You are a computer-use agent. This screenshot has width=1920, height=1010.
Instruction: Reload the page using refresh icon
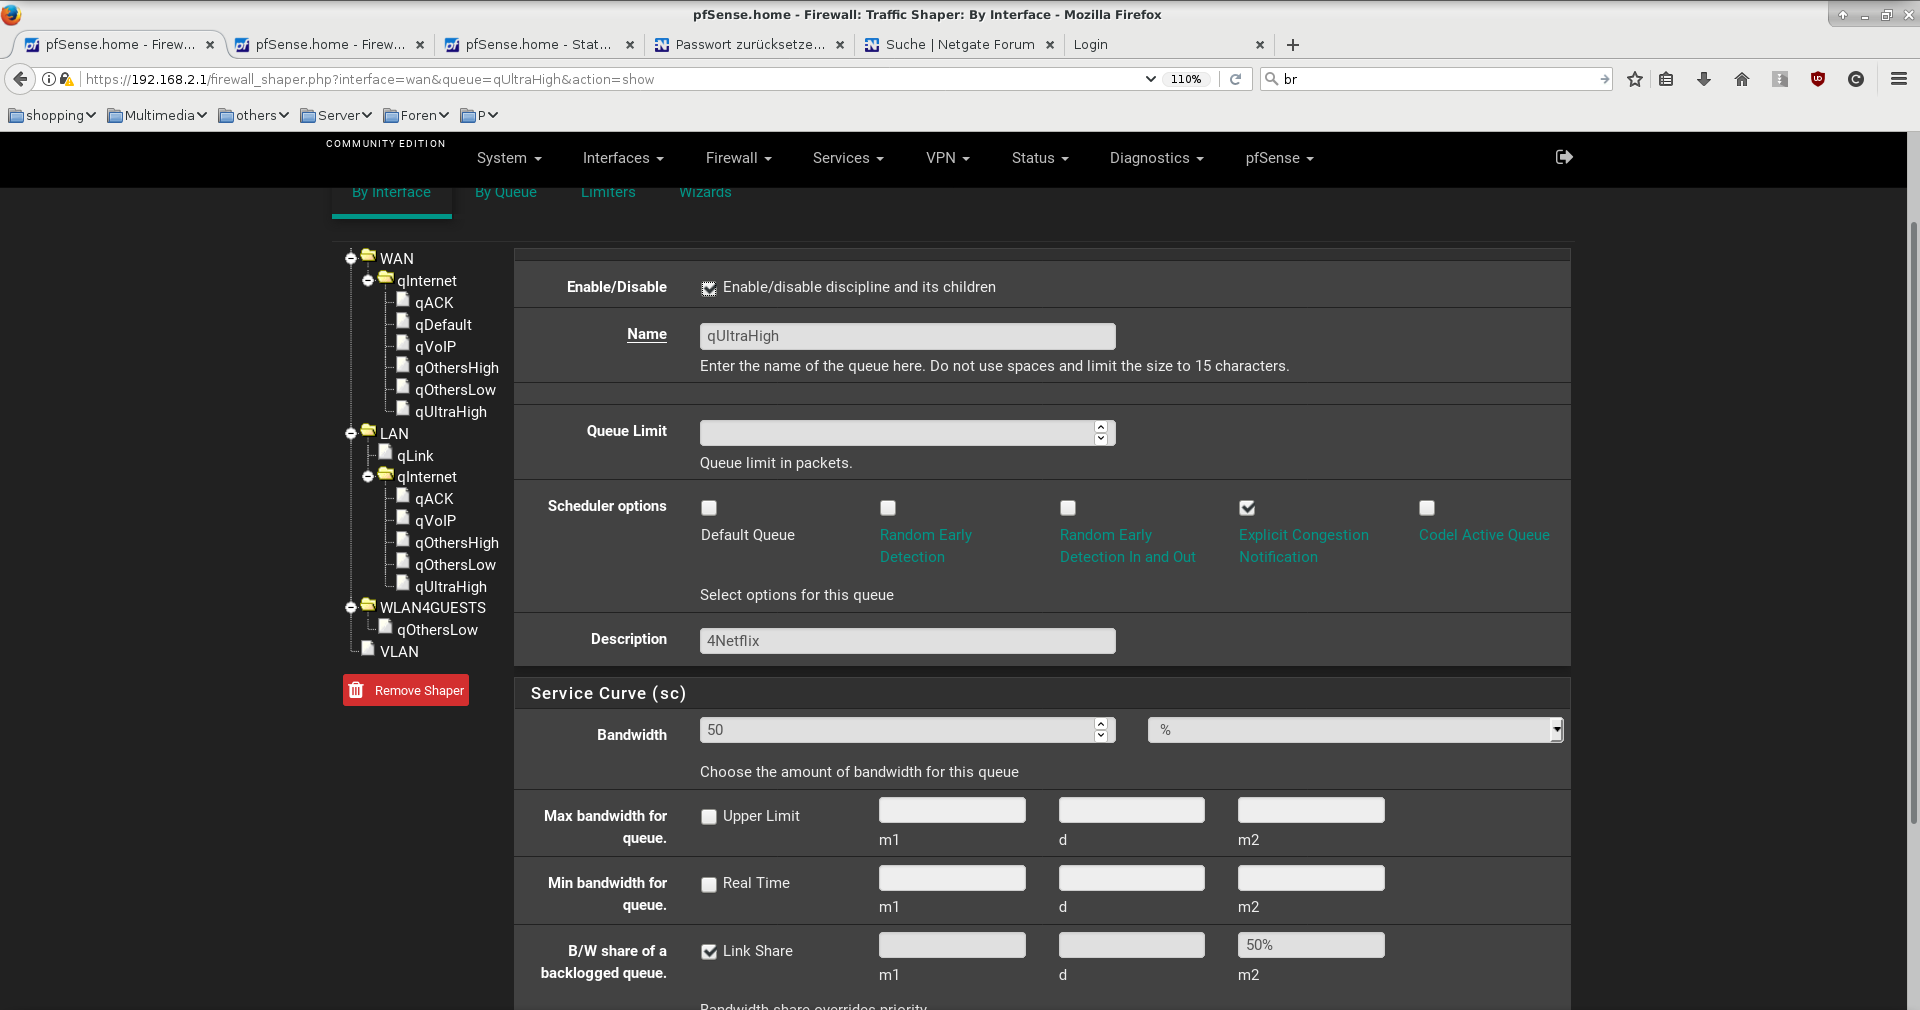pyautogui.click(x=1236, y=79)
